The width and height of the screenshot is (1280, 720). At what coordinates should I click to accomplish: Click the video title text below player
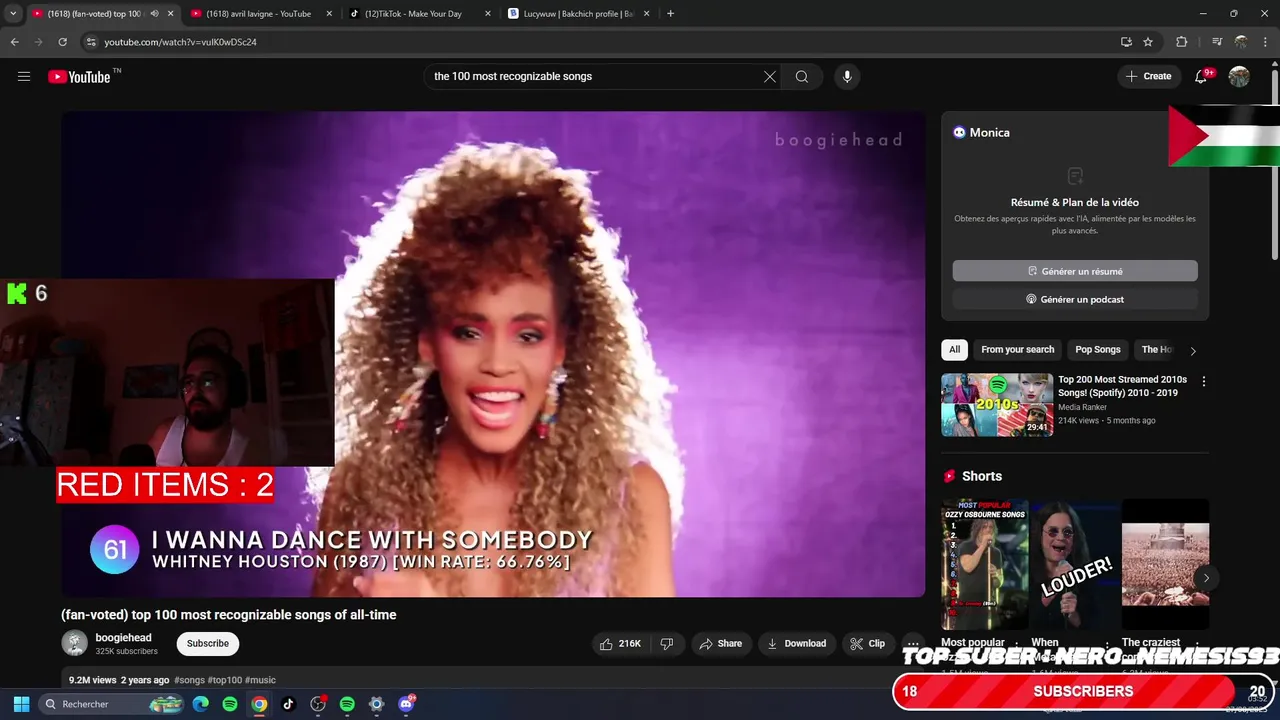[x=229, y=615]
